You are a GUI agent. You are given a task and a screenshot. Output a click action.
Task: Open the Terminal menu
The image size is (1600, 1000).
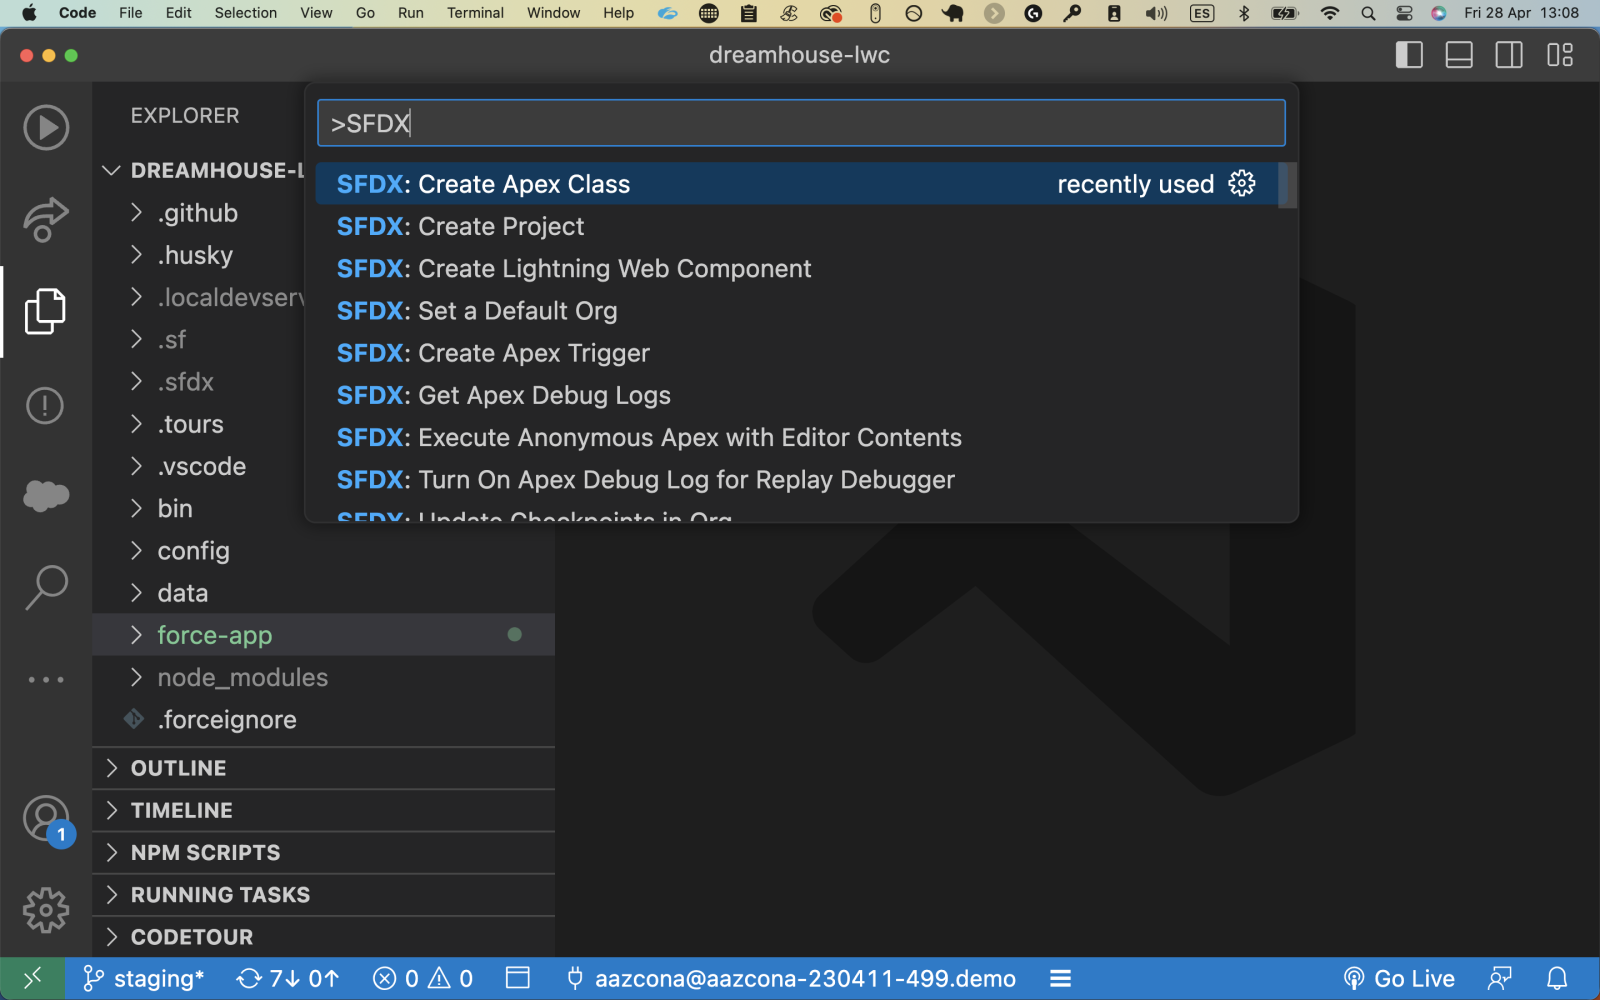click(475, 13)
